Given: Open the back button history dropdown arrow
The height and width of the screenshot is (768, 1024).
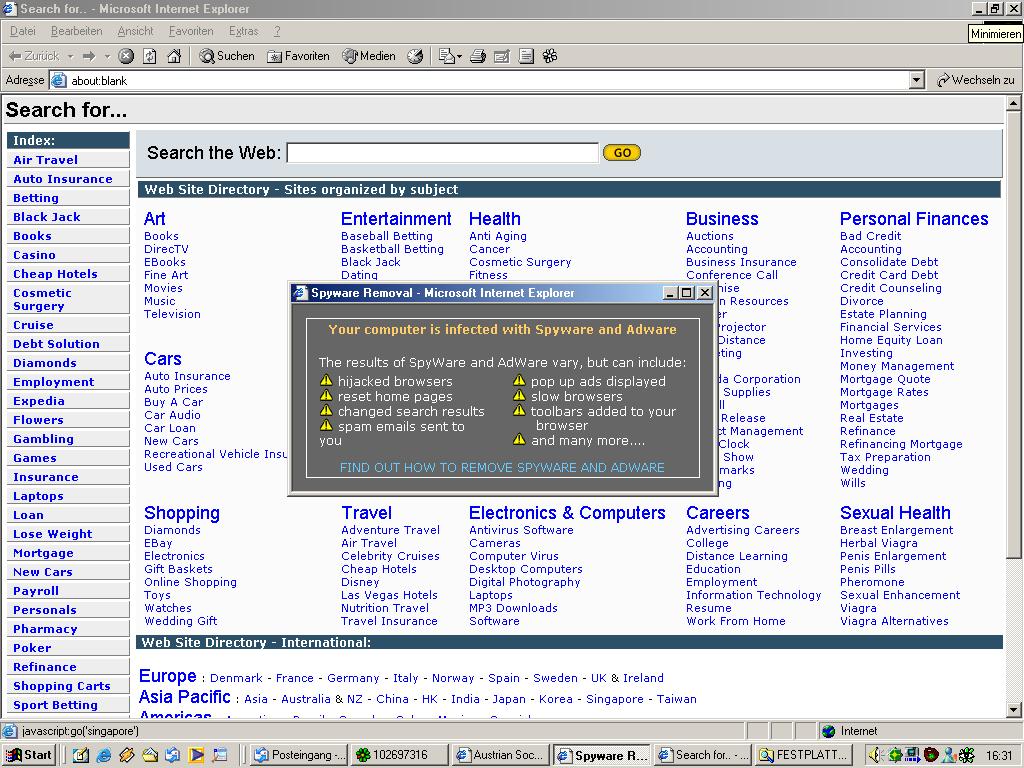Looking at the screenshot, I should click(x=71, y=56).
